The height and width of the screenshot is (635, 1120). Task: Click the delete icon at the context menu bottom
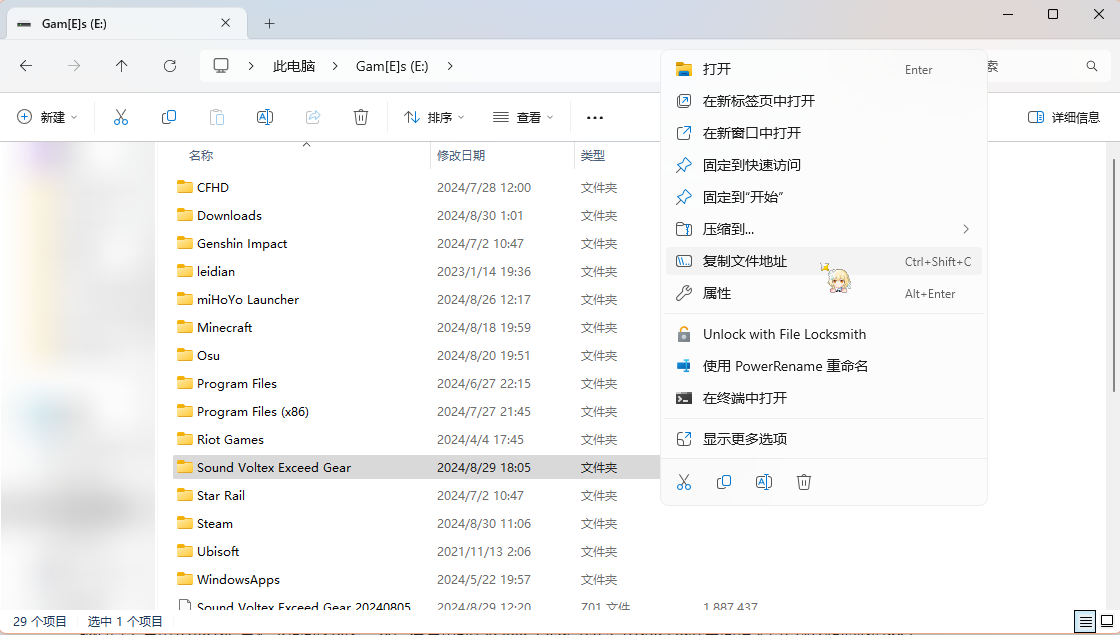[x=804, y=482]
